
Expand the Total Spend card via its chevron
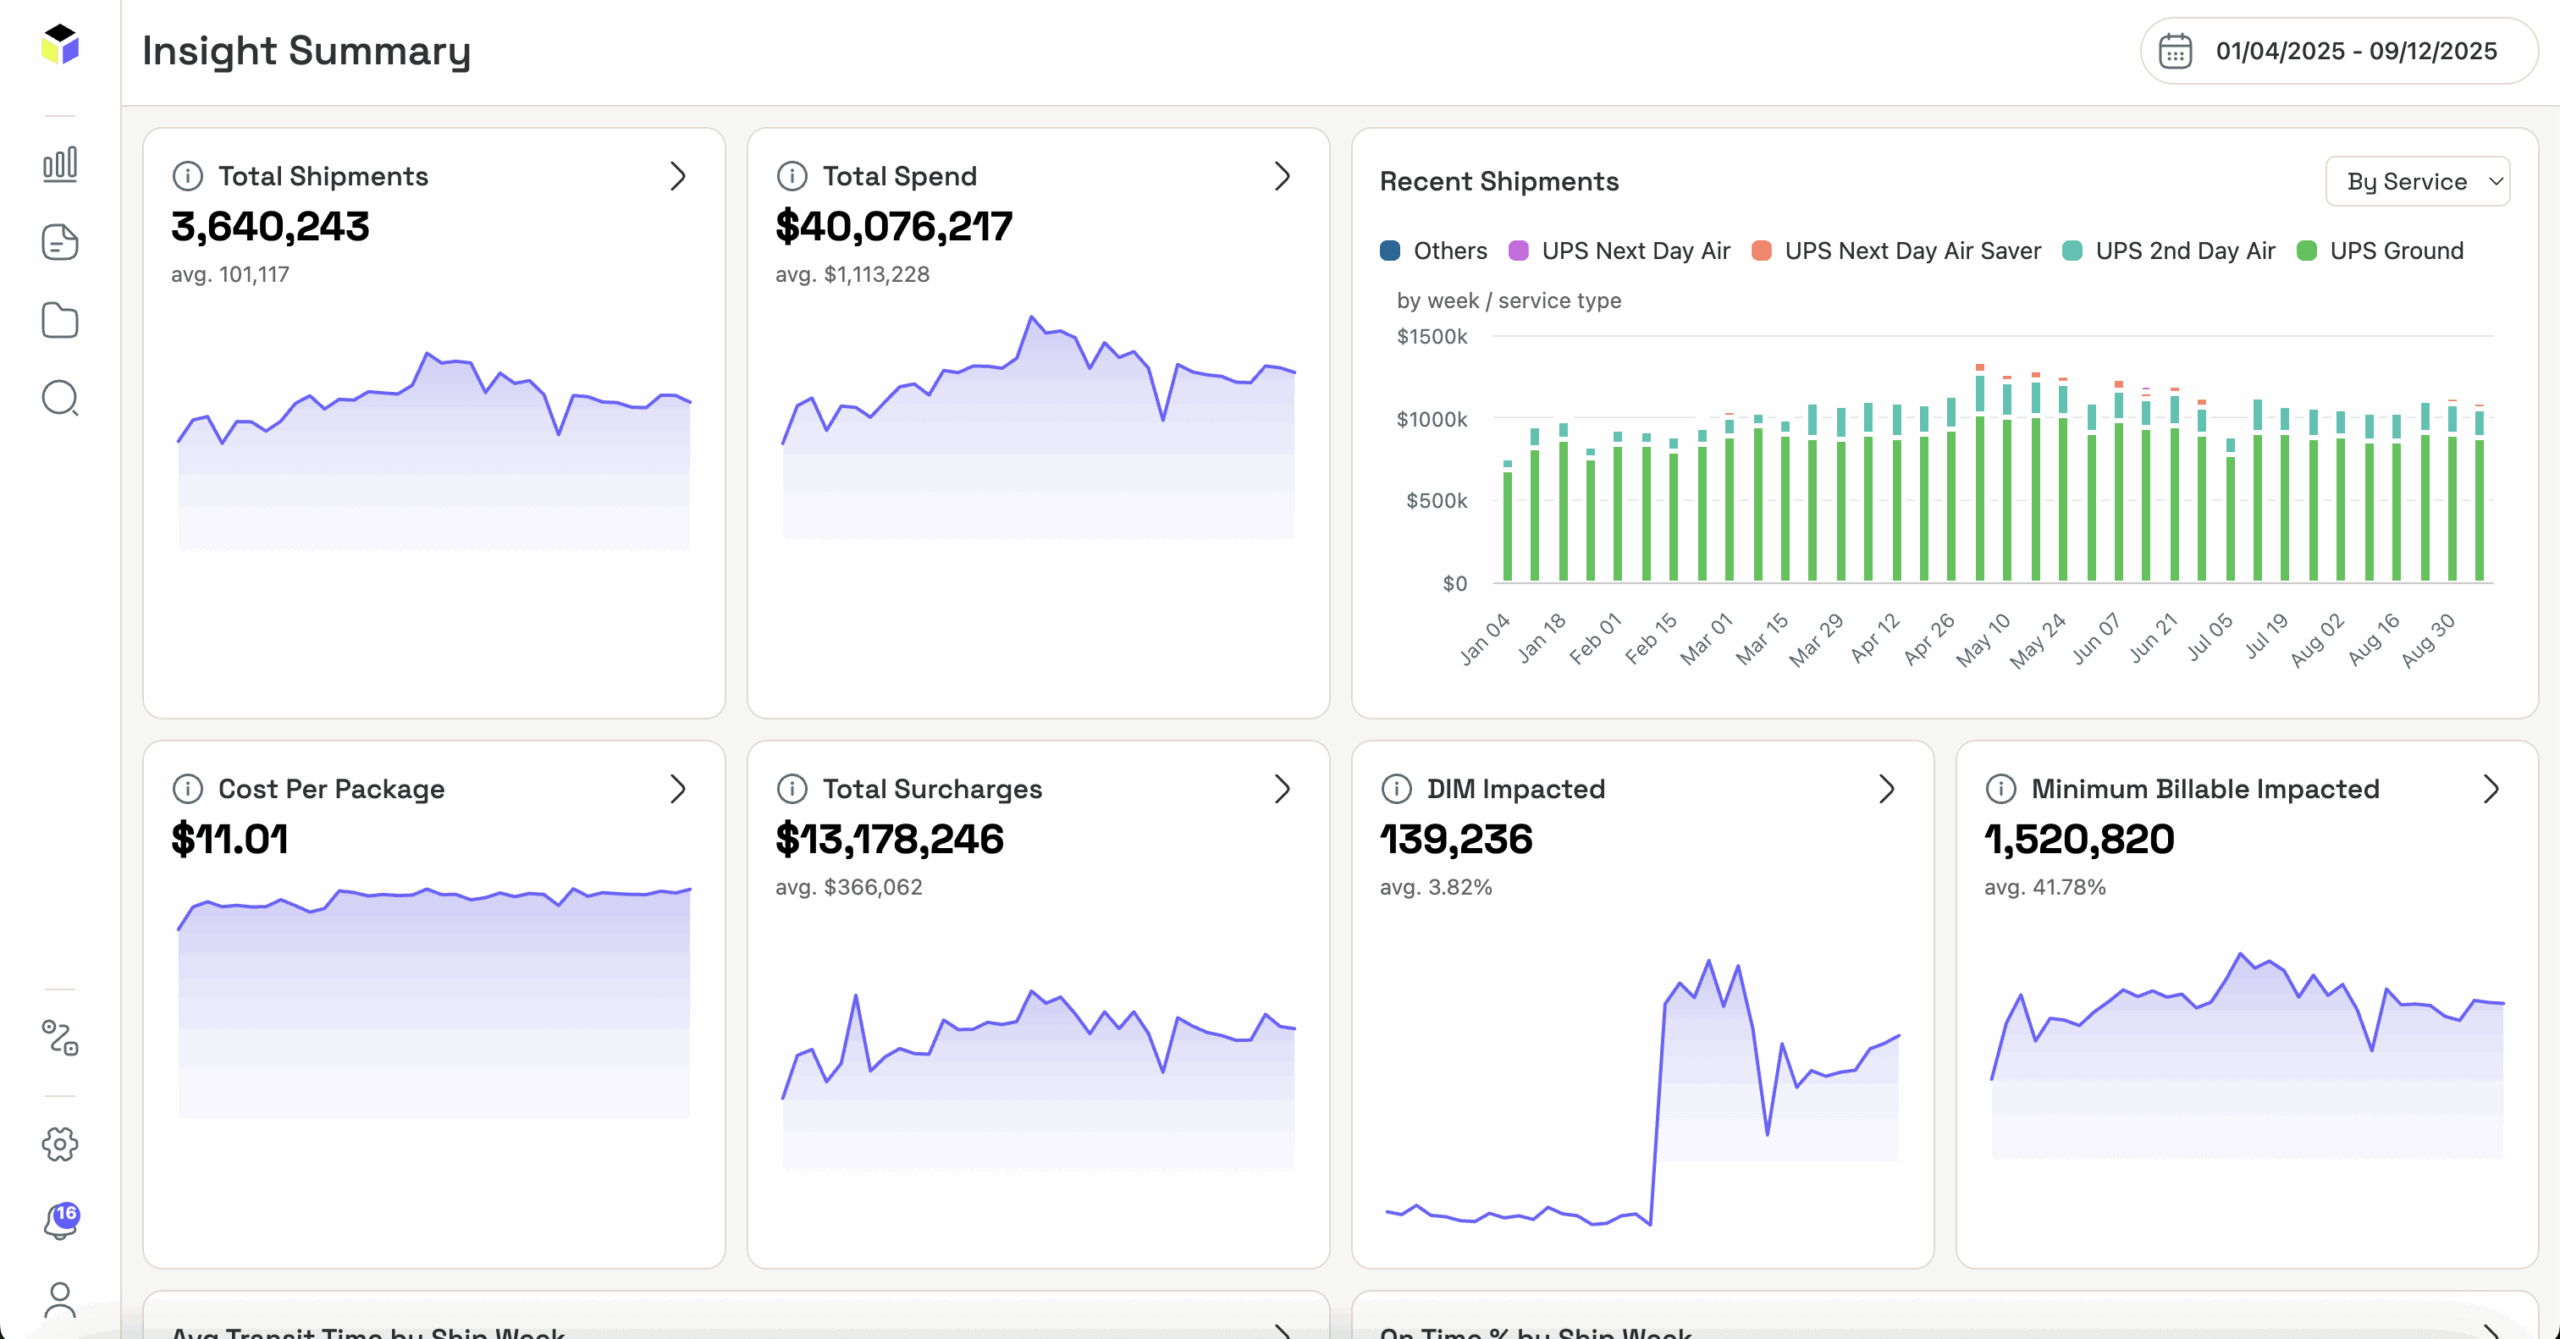click(1283, 176)
